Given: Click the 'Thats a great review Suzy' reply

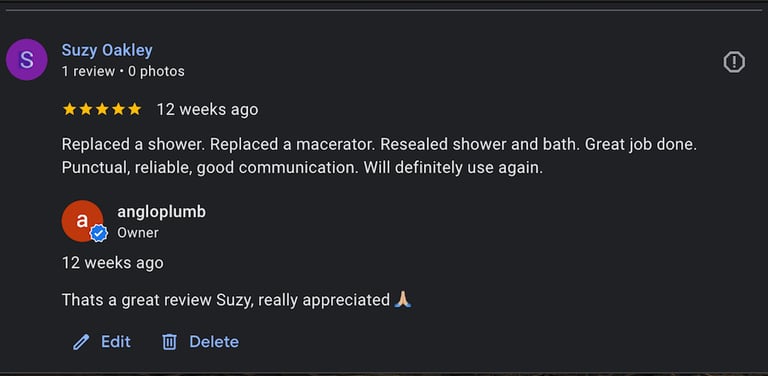Looking at the screenshot, I should [x=226, y=300].
